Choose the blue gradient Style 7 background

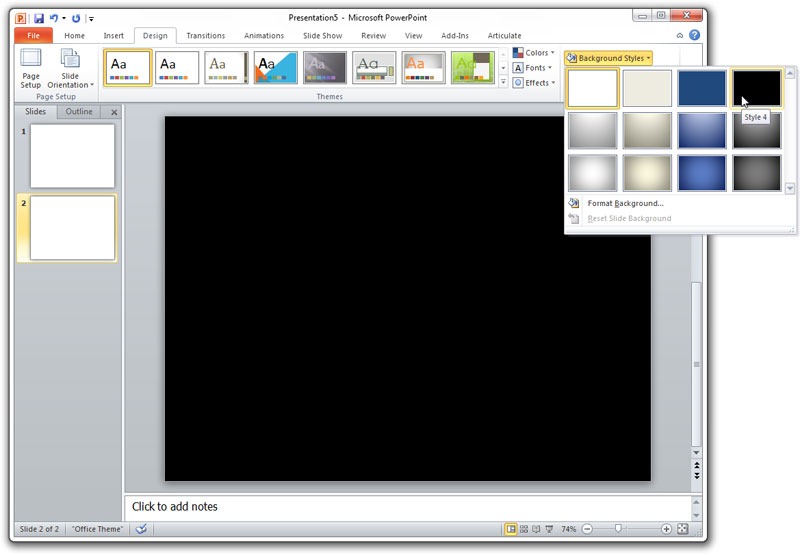point(702,131)
